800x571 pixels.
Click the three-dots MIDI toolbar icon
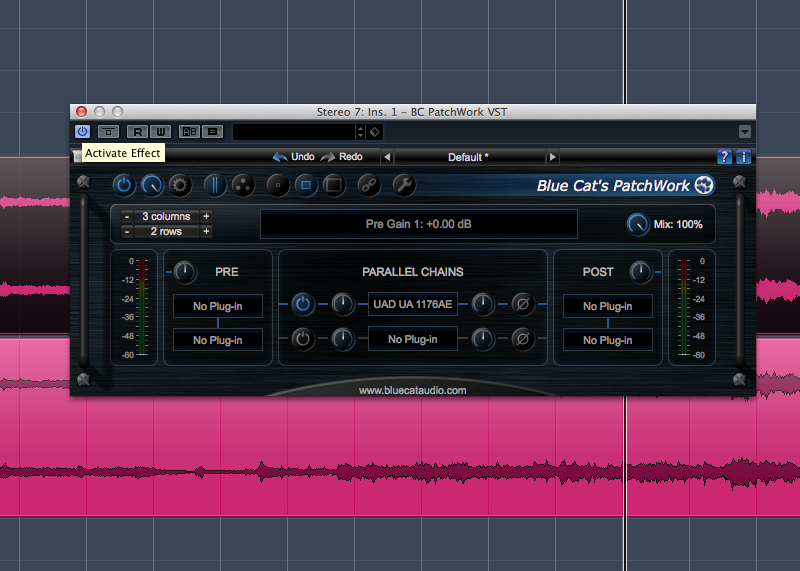[x=243, y=185]
